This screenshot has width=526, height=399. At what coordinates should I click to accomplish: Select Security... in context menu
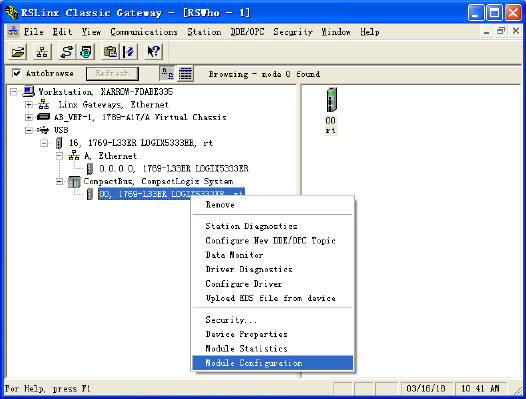(272, 320)
